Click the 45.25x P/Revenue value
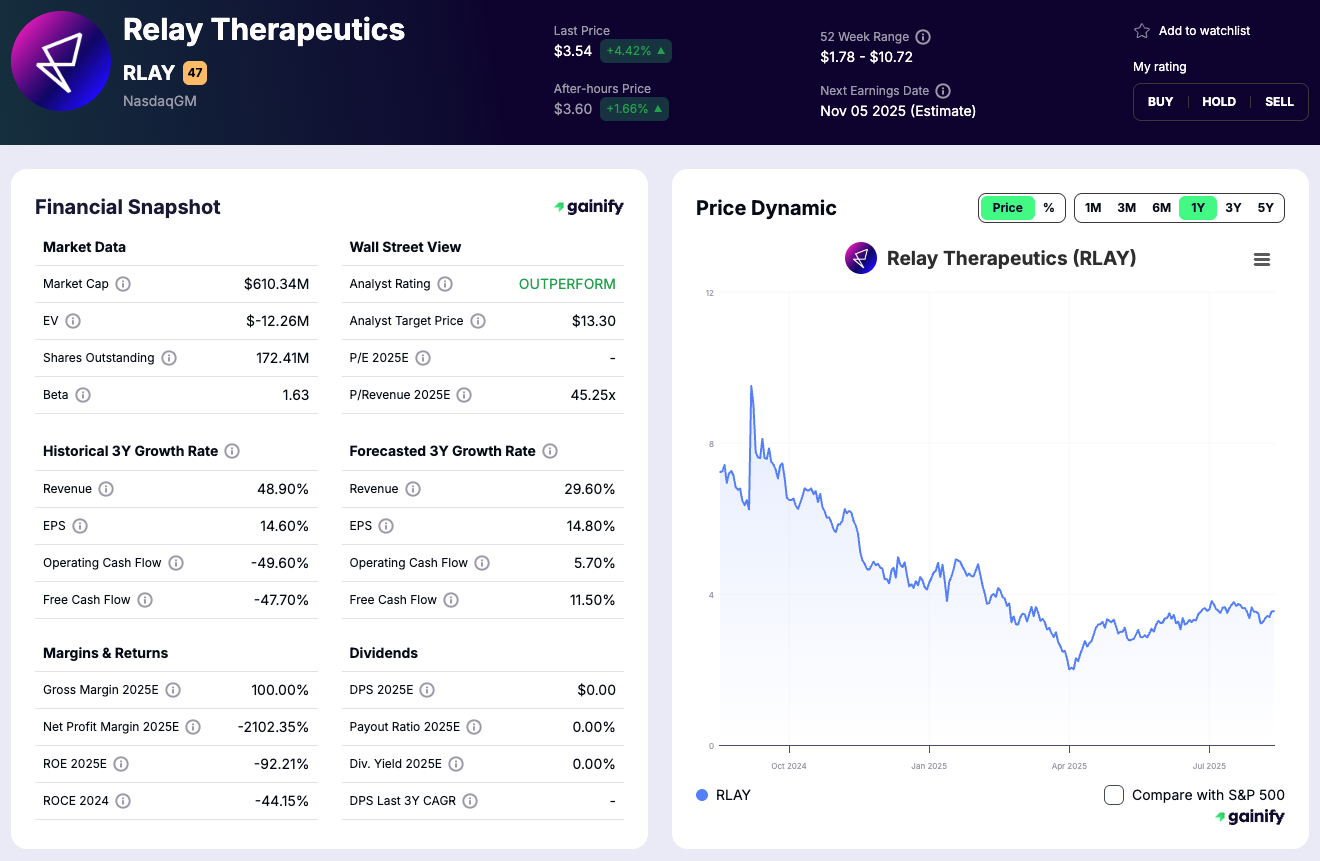 [x=593, y=395]
